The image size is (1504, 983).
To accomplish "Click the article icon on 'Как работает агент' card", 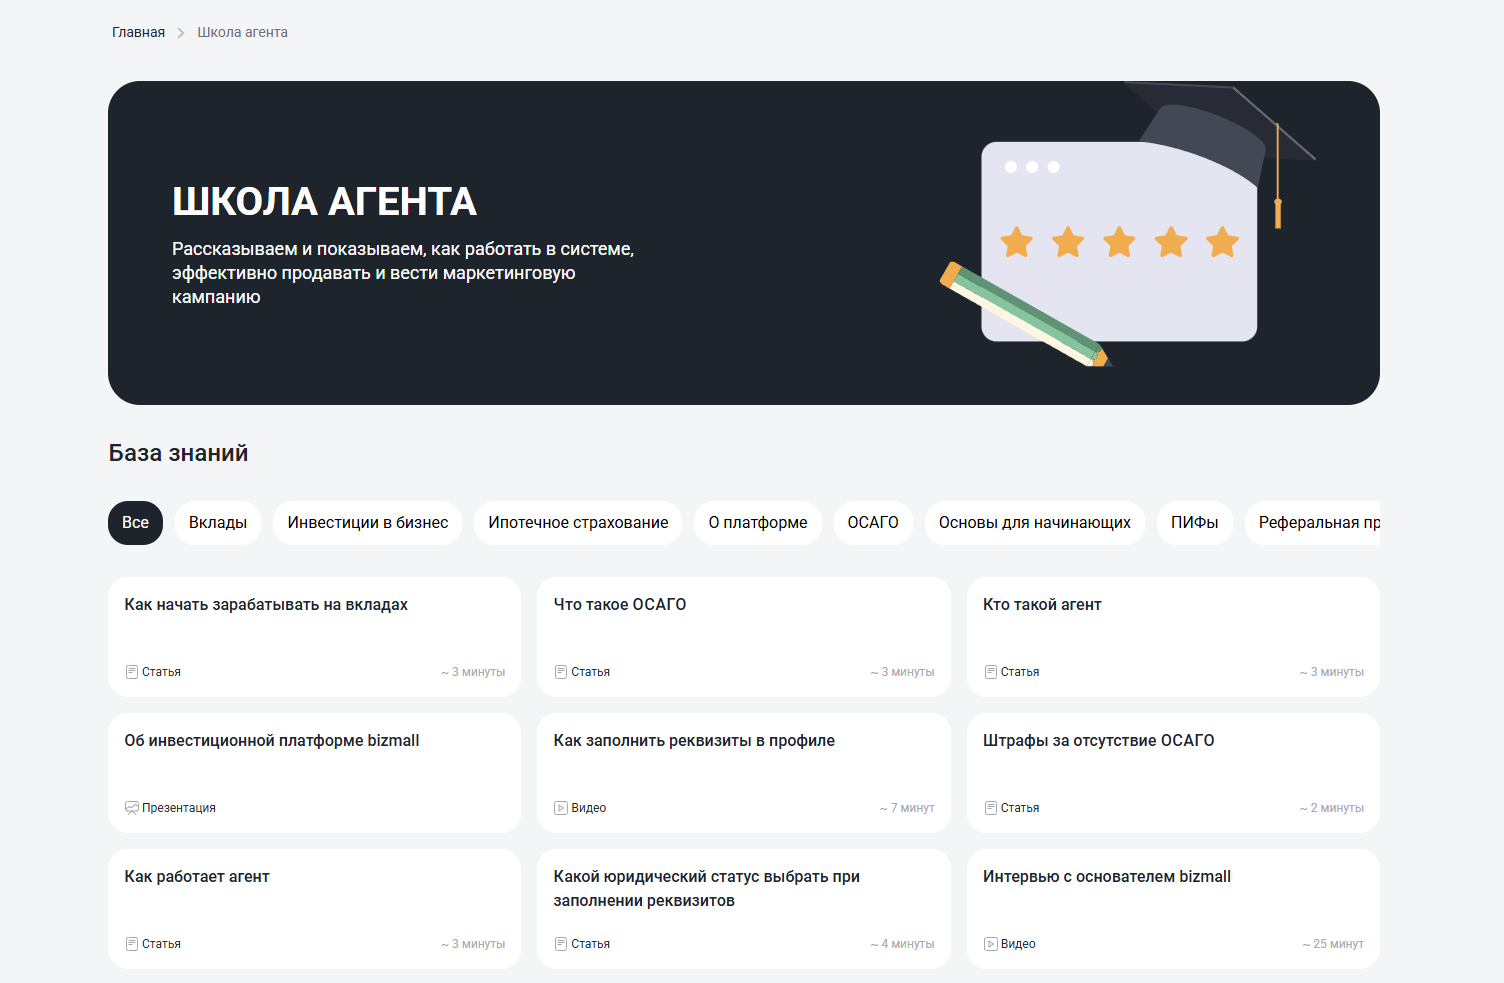I will point(132,943).
